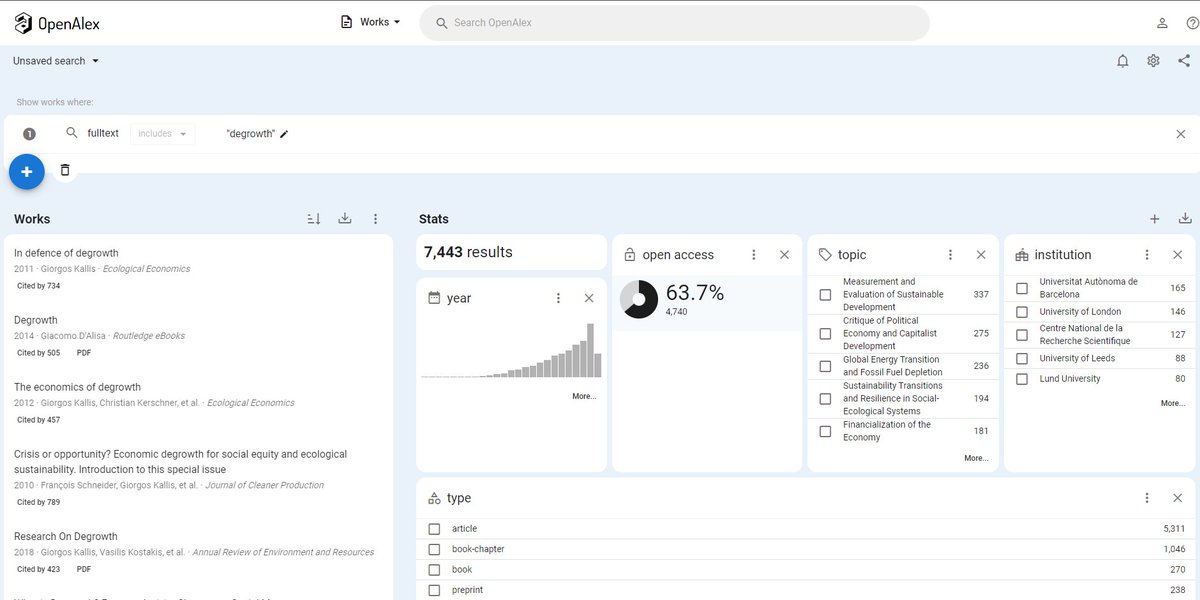Image resolution: width=1200 pixels, height=600 pixels.
Task: Open the Works sort icon
Action: click(x=314, y=219)
